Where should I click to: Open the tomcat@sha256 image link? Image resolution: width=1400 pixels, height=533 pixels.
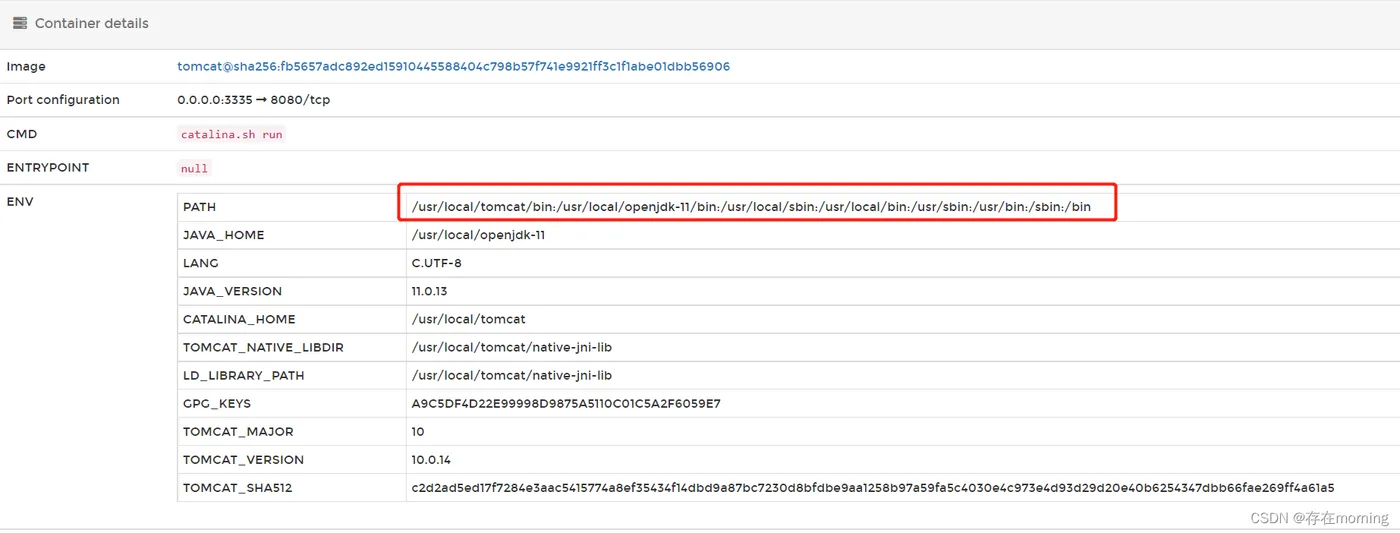coord(453,67)
